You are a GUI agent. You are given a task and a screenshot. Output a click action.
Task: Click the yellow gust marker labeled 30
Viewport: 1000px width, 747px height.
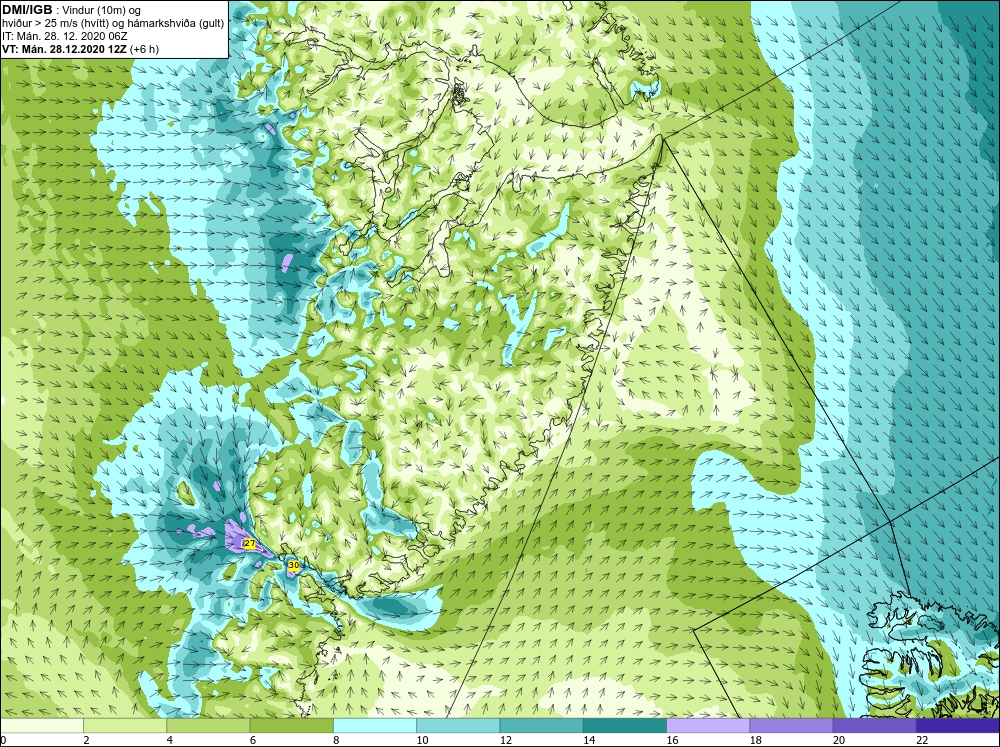coord(293,565)
